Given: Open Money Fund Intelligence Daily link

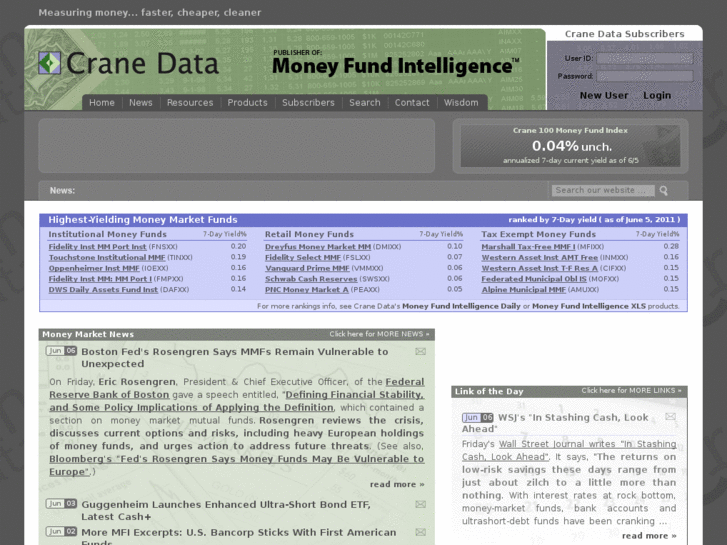Looking at the screenshot, I should pos(461,306).
